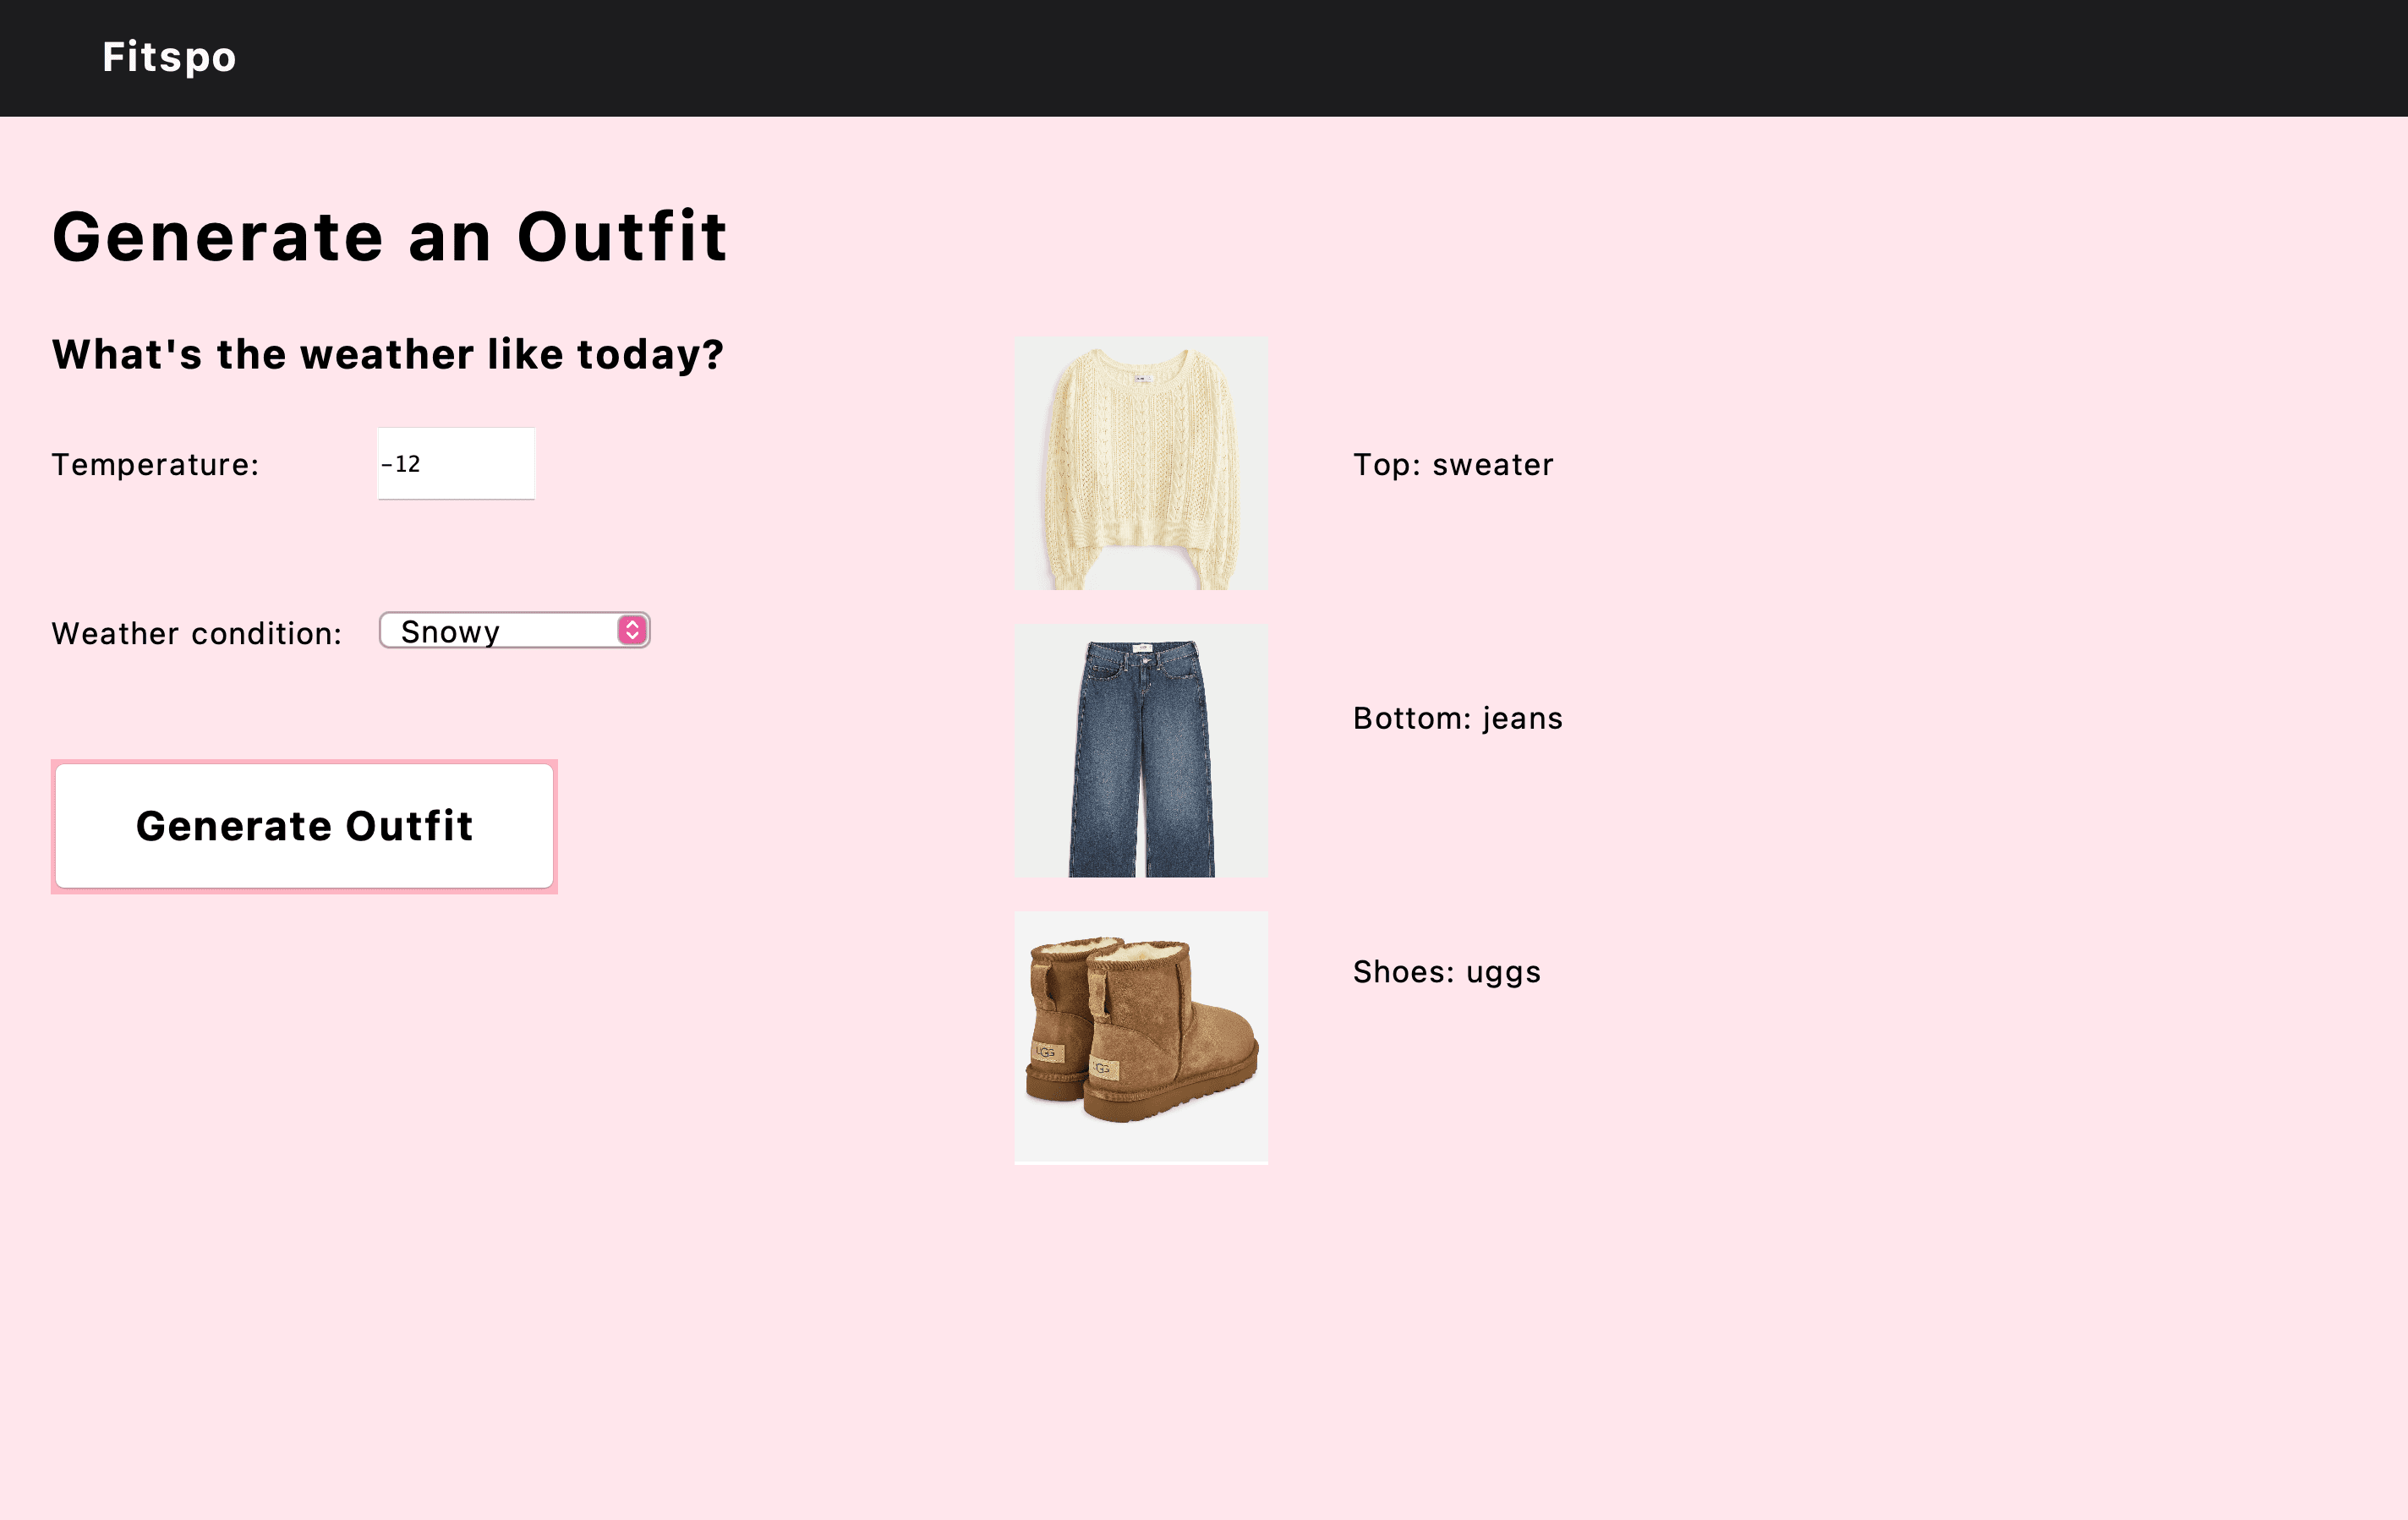Click the 'Top: sweater' label
The height and width of the screenshot is (1520, 2408).
coord(1452,465)
